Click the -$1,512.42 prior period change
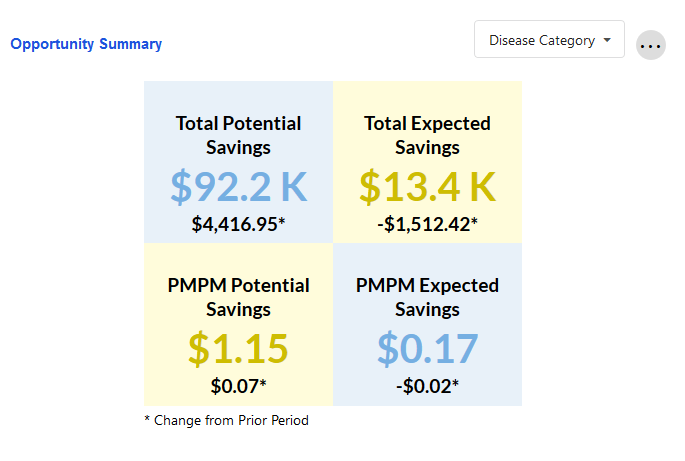Image resolution: width=685 pixels, height=461 pixels. [x=423, y=224]
